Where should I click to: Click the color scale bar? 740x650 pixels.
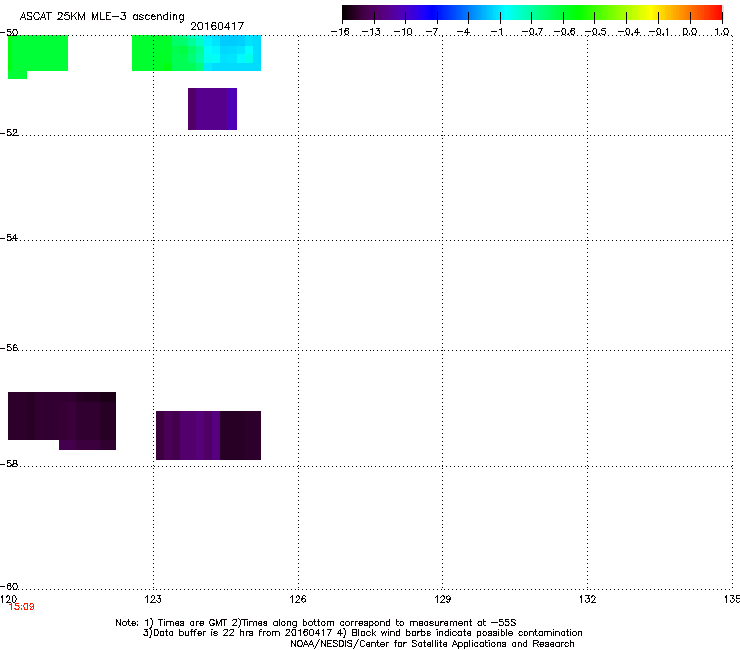click(x=532, y=13)
